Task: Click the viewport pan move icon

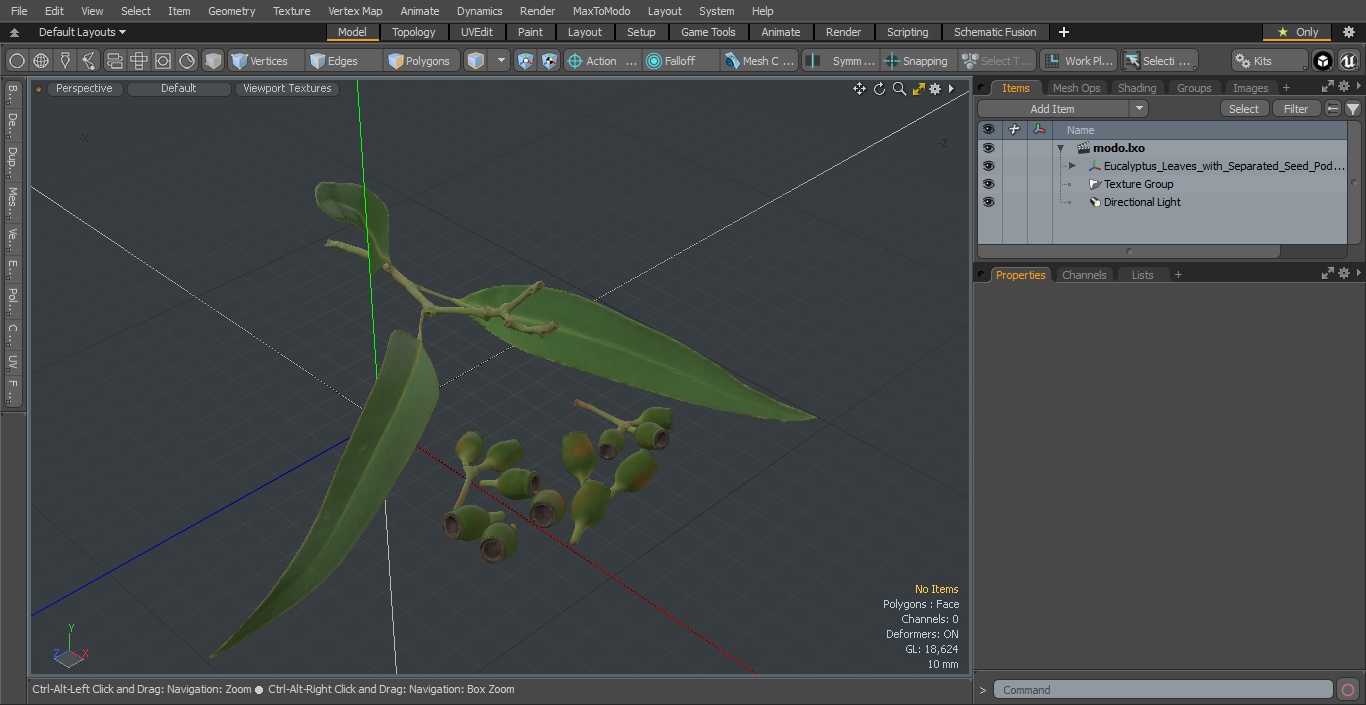Action: pyautogui.click(x=859, y=89)
